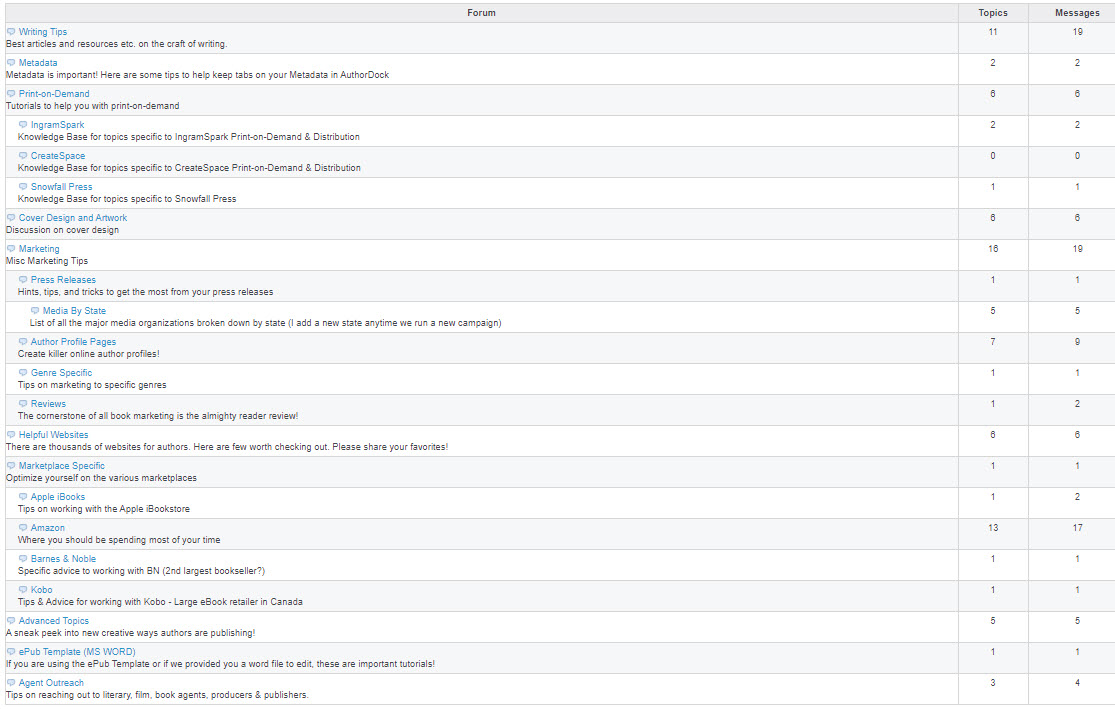The height and width of the screenshot is (709, 1115).
Task: Click description 'Optimize yourself on the various marketplaces'
Action: click(101, 478)
